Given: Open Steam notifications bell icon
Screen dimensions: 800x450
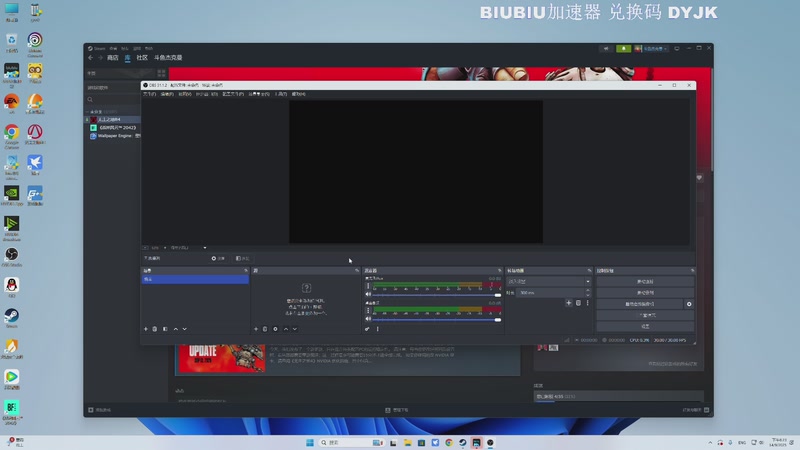Looking at the screenshot, I should tap(623, 48).
